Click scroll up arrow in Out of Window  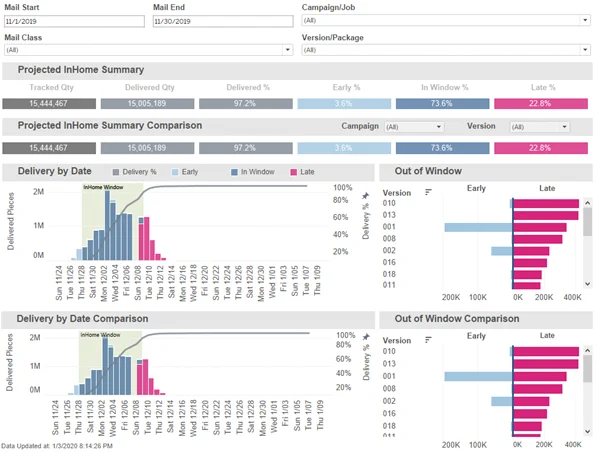pos(588,203)
